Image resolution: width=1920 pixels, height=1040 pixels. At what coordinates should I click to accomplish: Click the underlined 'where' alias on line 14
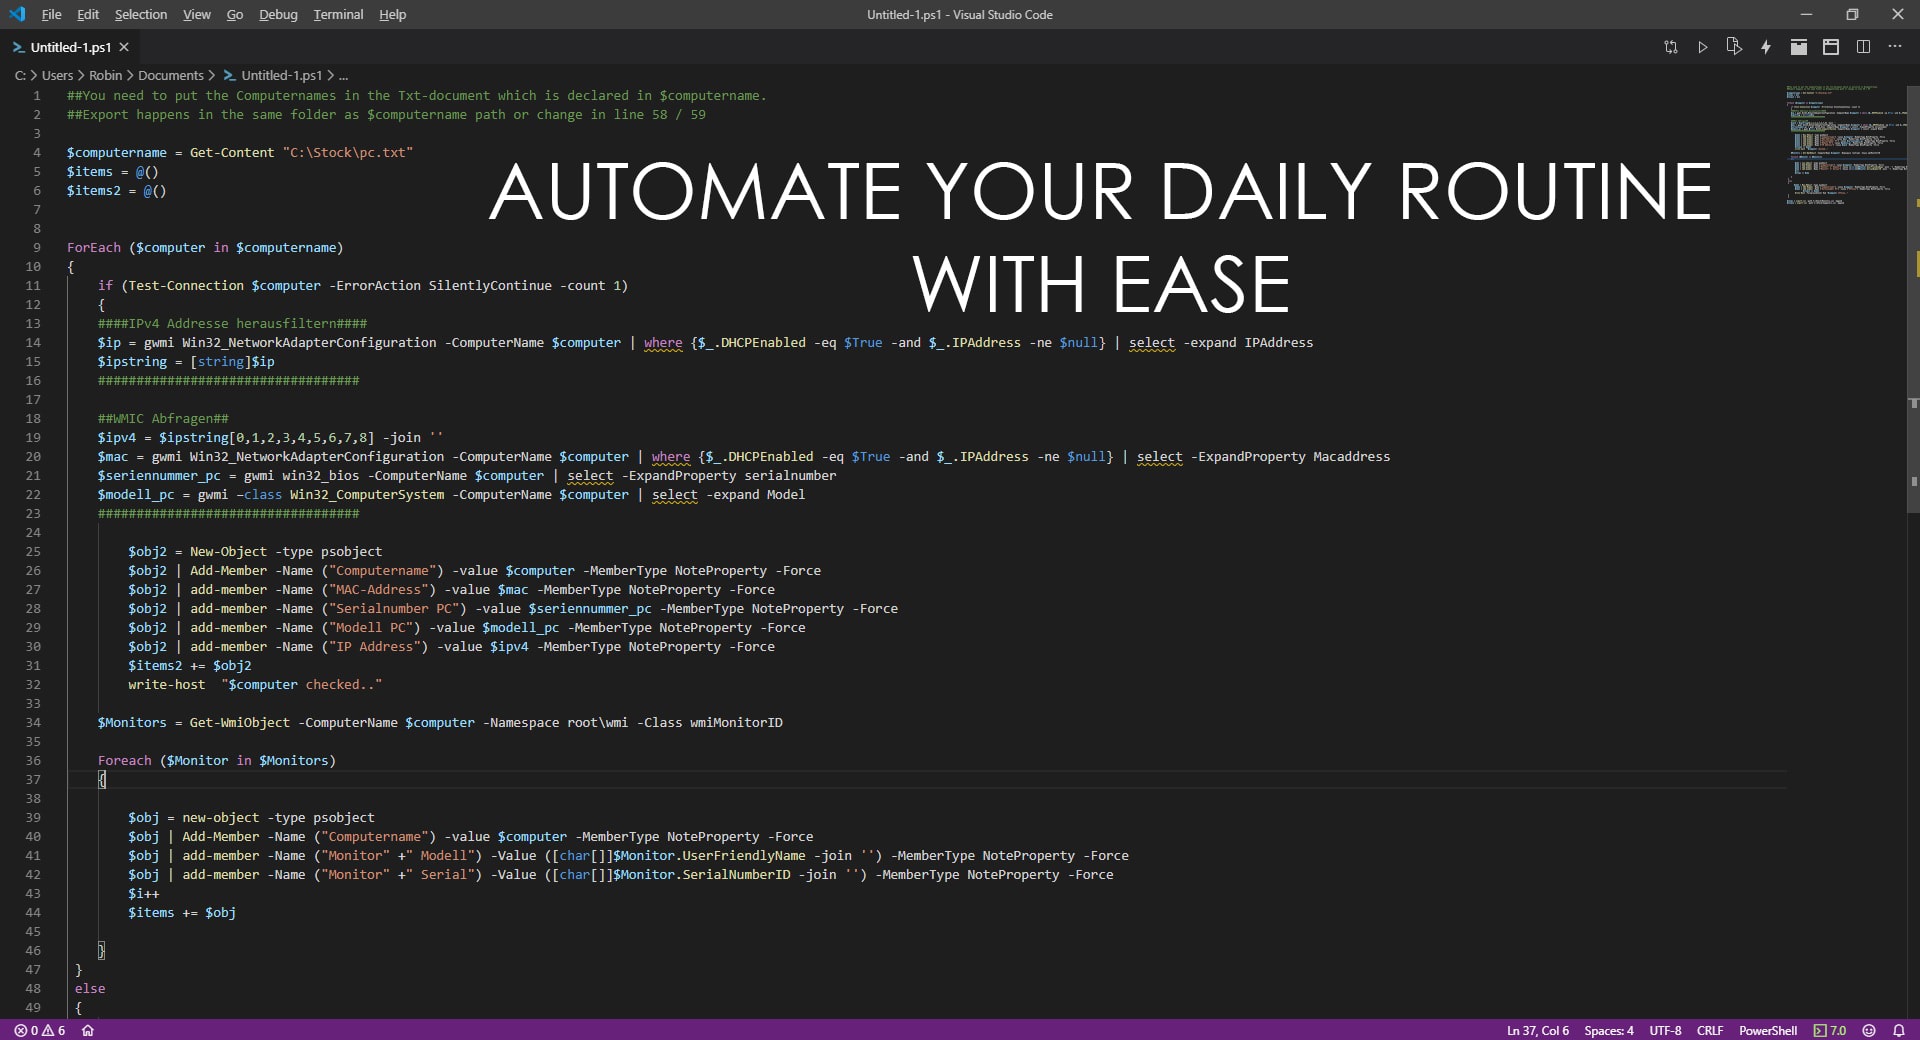[663, 342]
